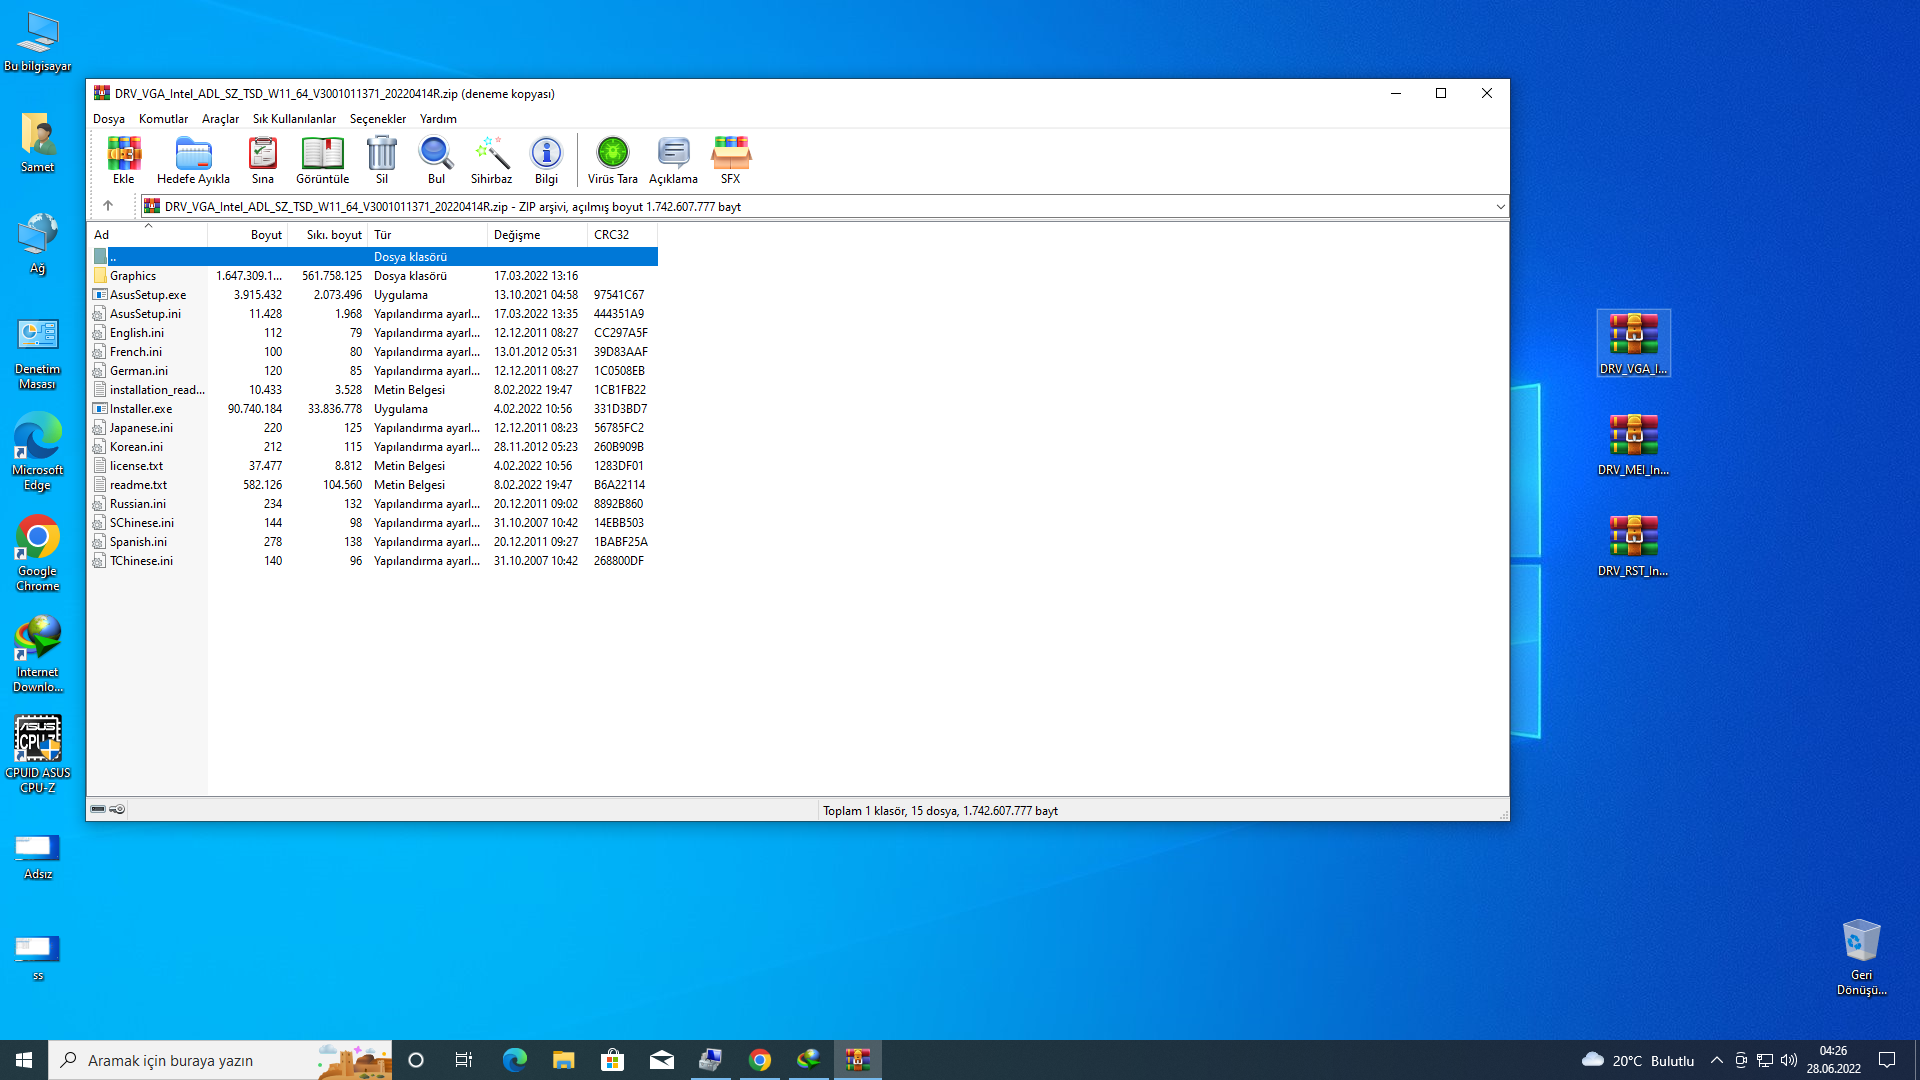Click the Bul find magnifier icon
The height and width of the screenshot is (1080, 1920).
436,160
